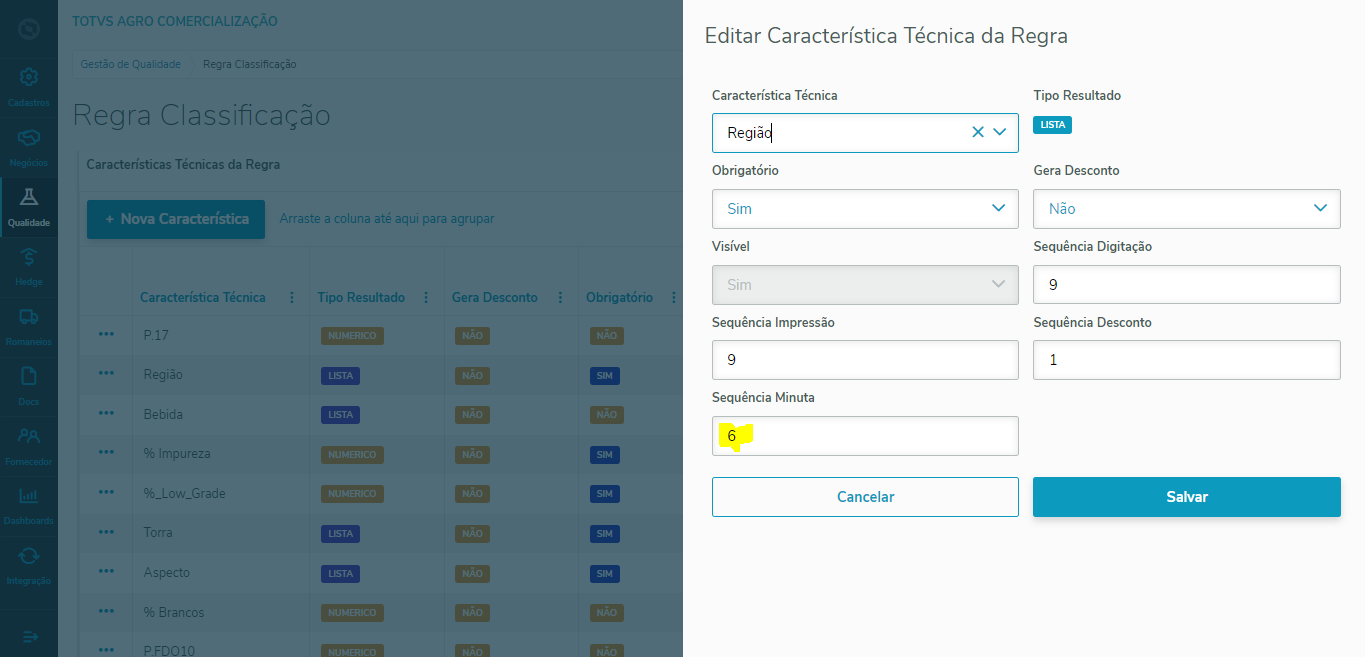This screenshot has width=1365, height=657.
Task: Click Gestão de Qualidade breadcrumb
Action: [x=130, y=64]
